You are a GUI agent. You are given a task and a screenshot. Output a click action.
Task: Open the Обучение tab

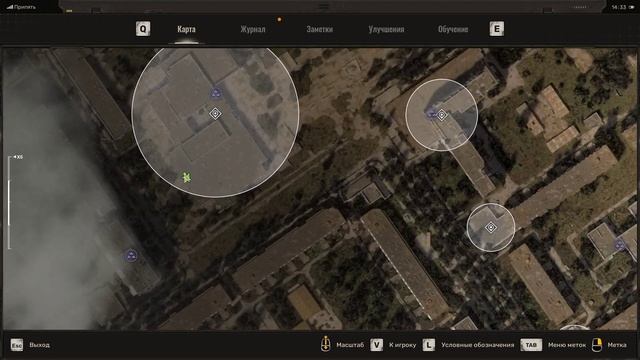pos(453,29)
